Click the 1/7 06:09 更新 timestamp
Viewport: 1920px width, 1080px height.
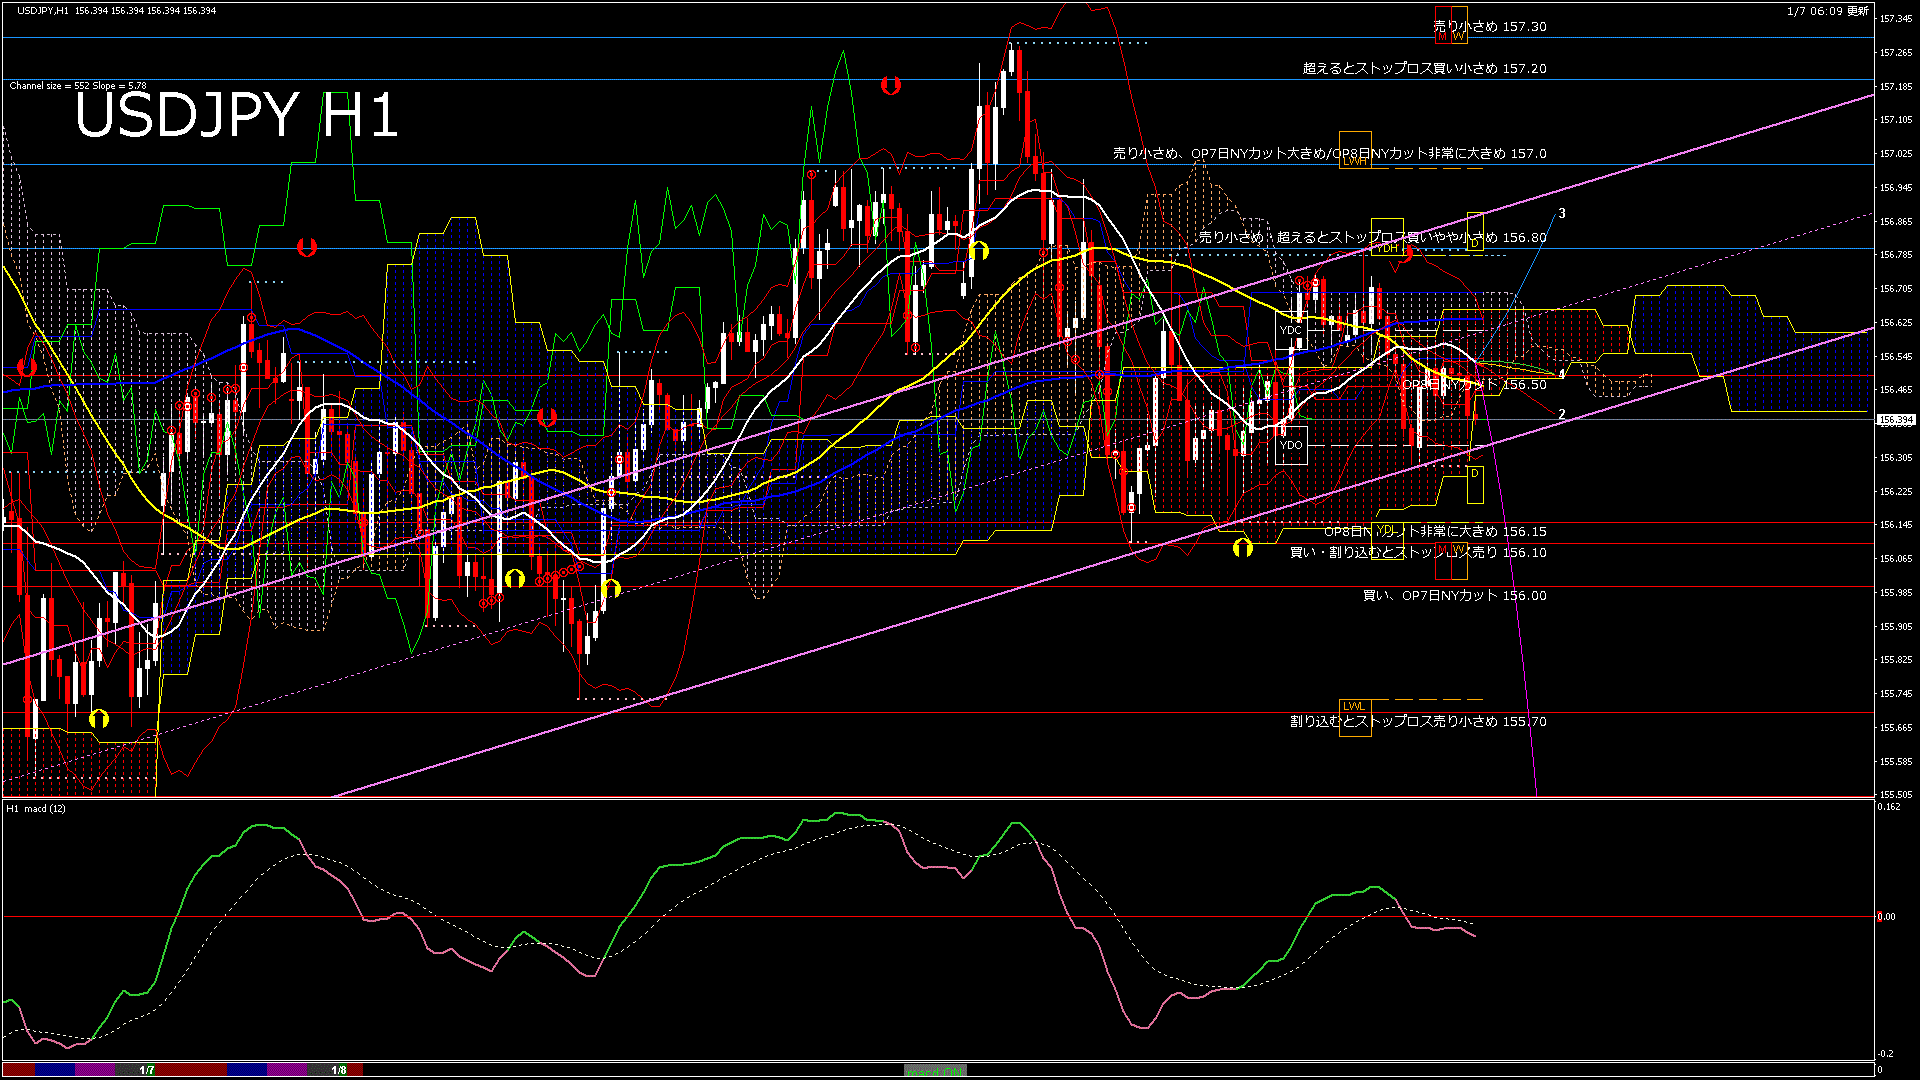[x=1827, y=11]
